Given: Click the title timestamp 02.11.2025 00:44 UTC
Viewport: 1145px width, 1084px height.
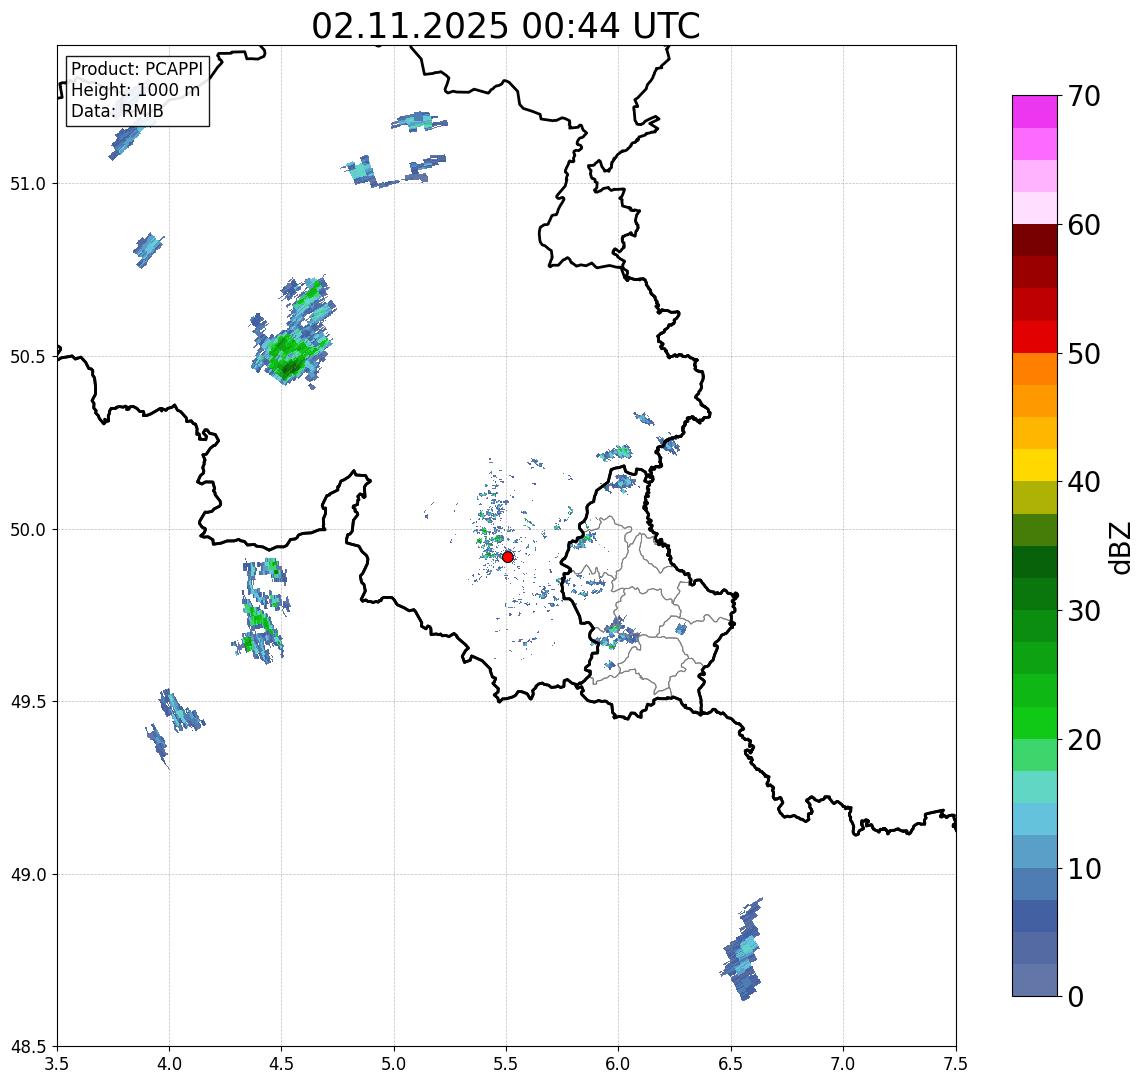Looking at the screenshot, I should [505, 26].
